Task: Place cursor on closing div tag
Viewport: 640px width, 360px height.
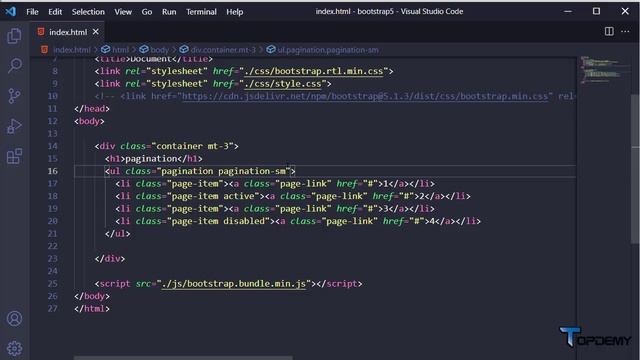Action: (110, 259)
